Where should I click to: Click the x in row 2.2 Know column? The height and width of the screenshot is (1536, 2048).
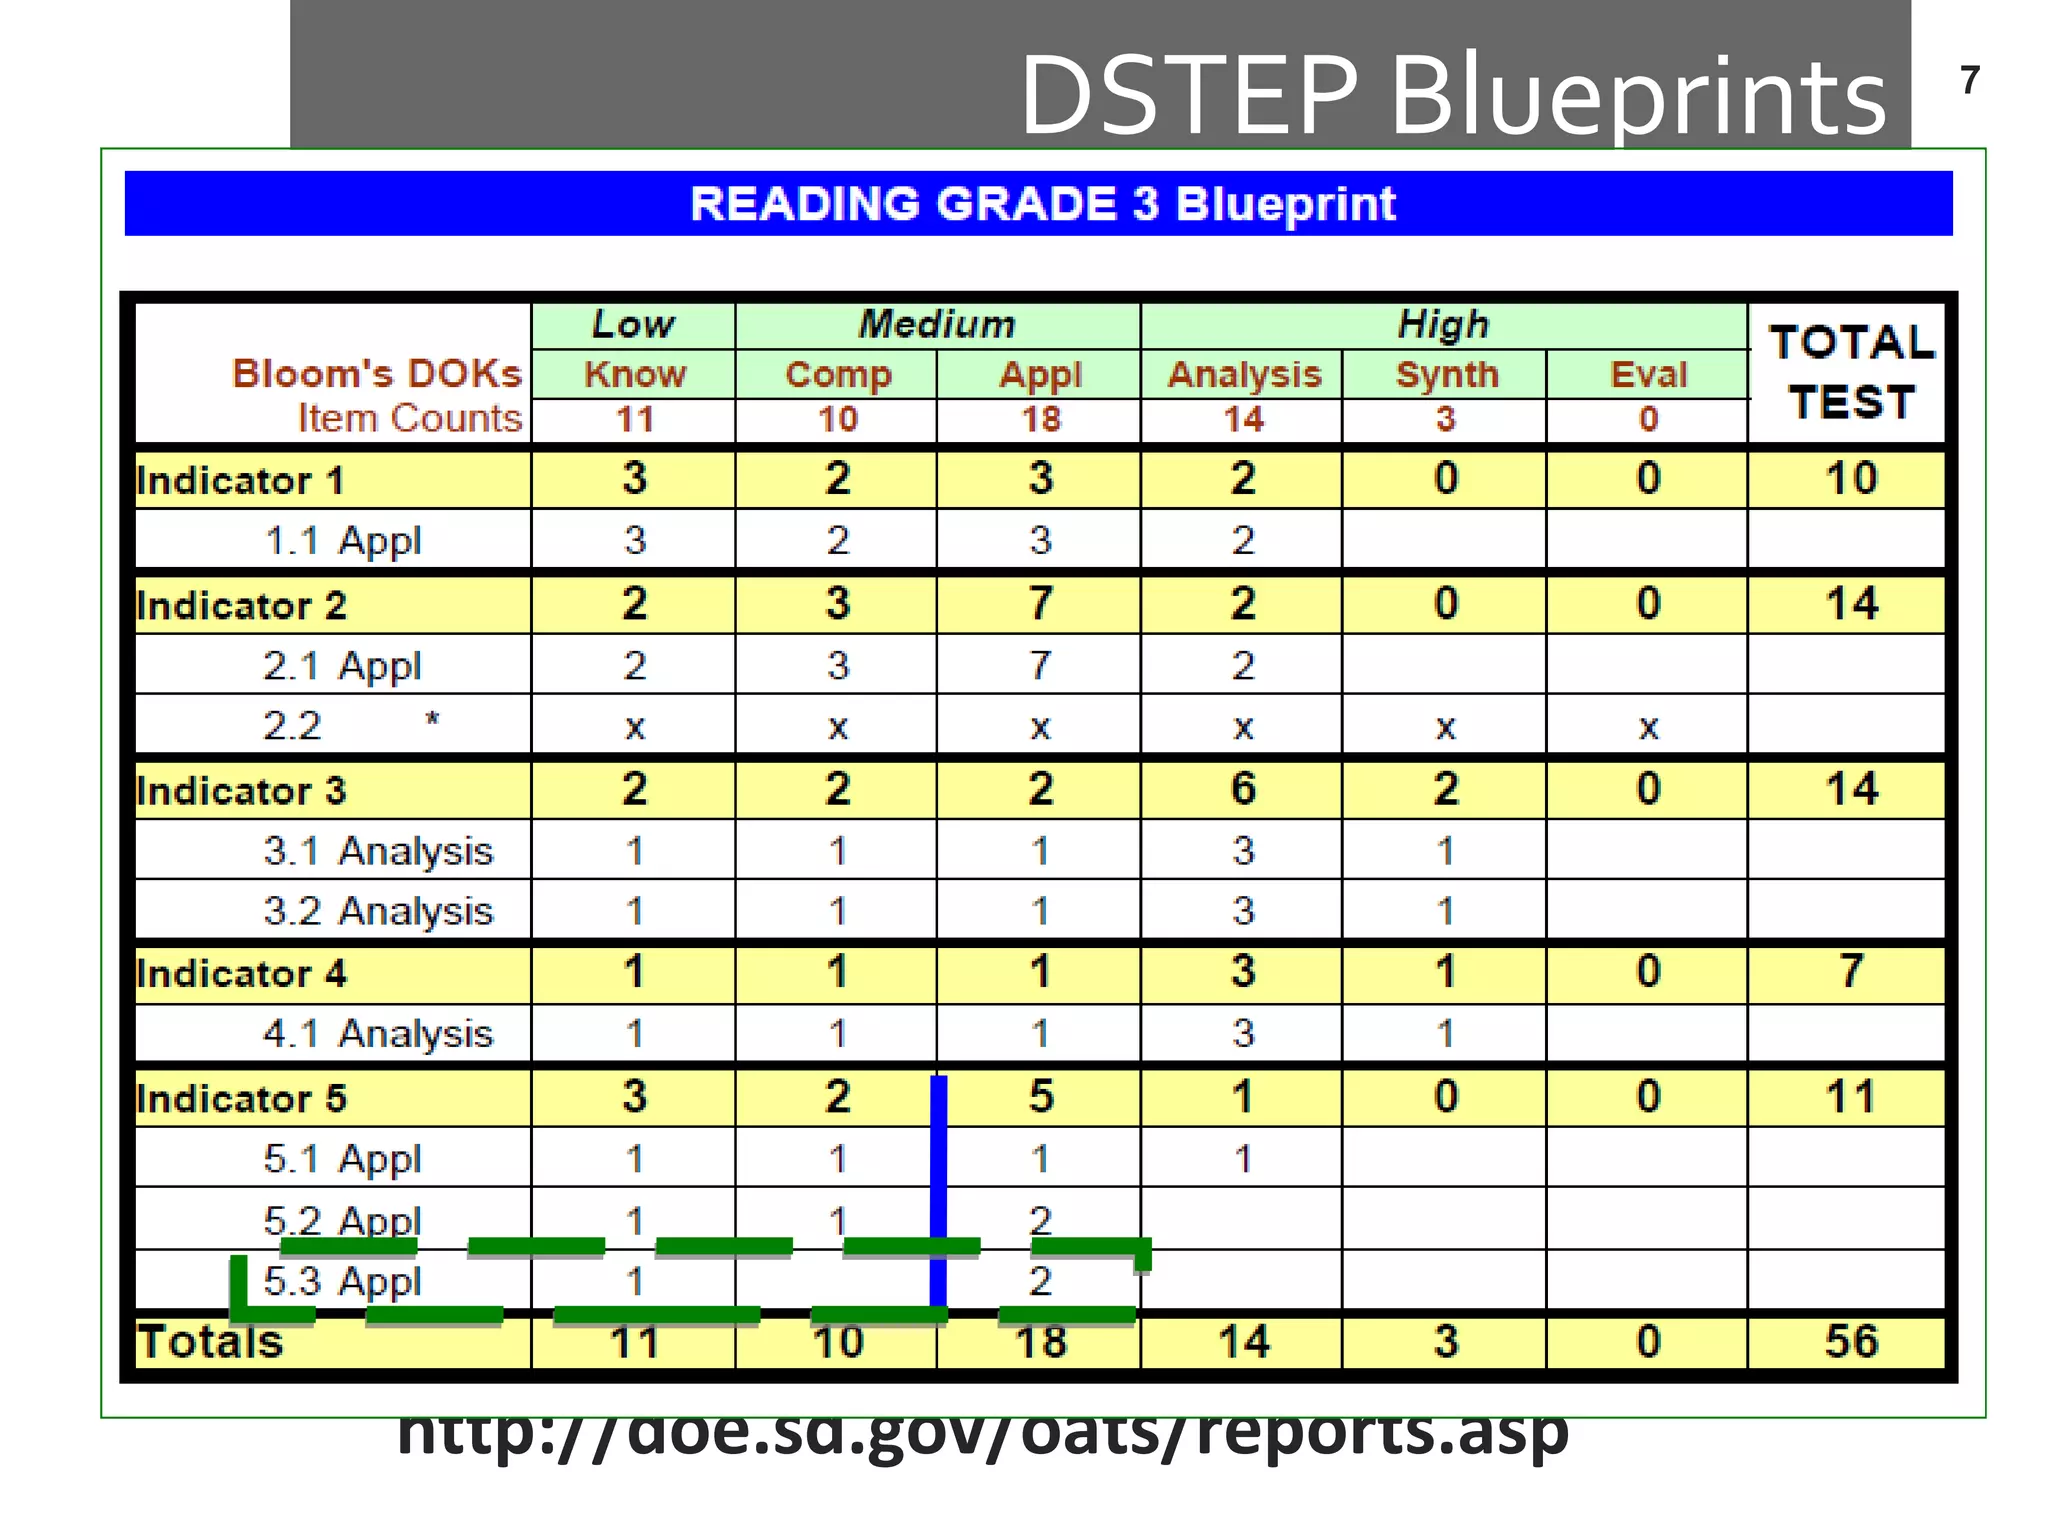click(635, 728)
